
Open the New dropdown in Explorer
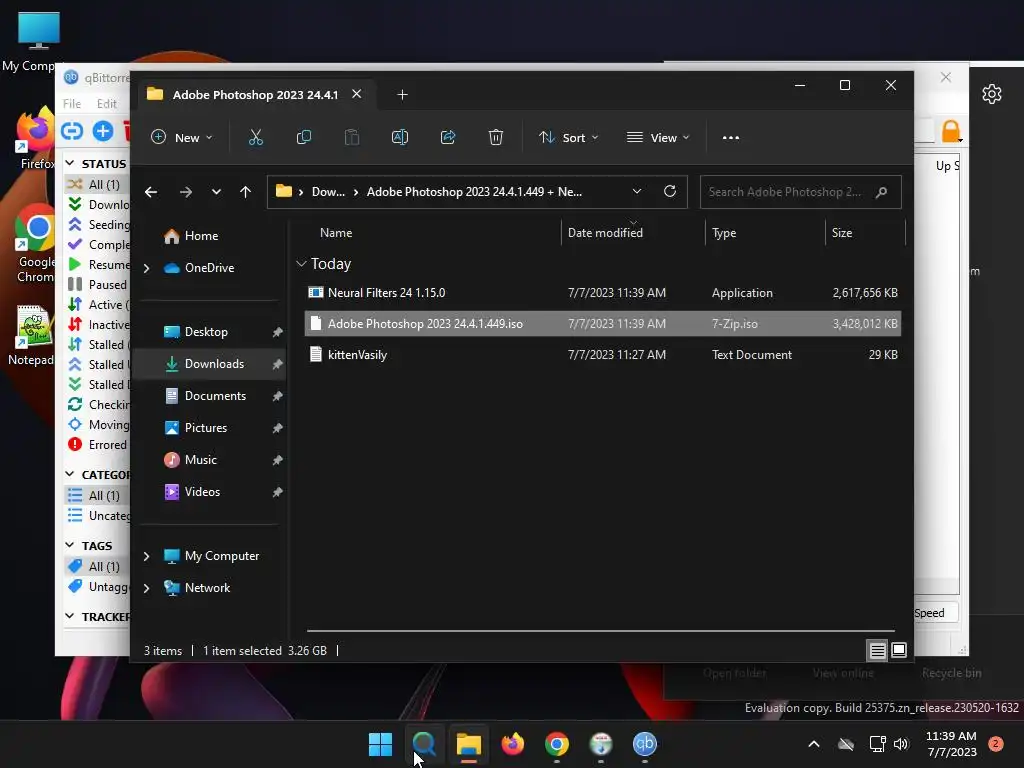tap(182, 138)
